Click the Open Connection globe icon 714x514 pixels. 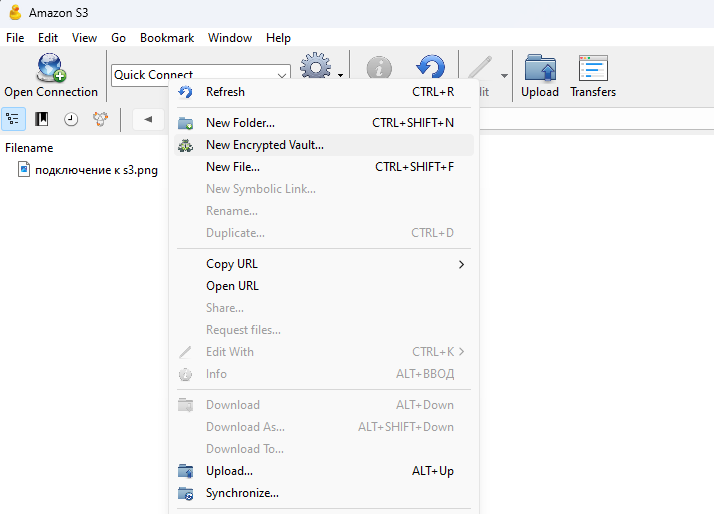pos(50,68)
